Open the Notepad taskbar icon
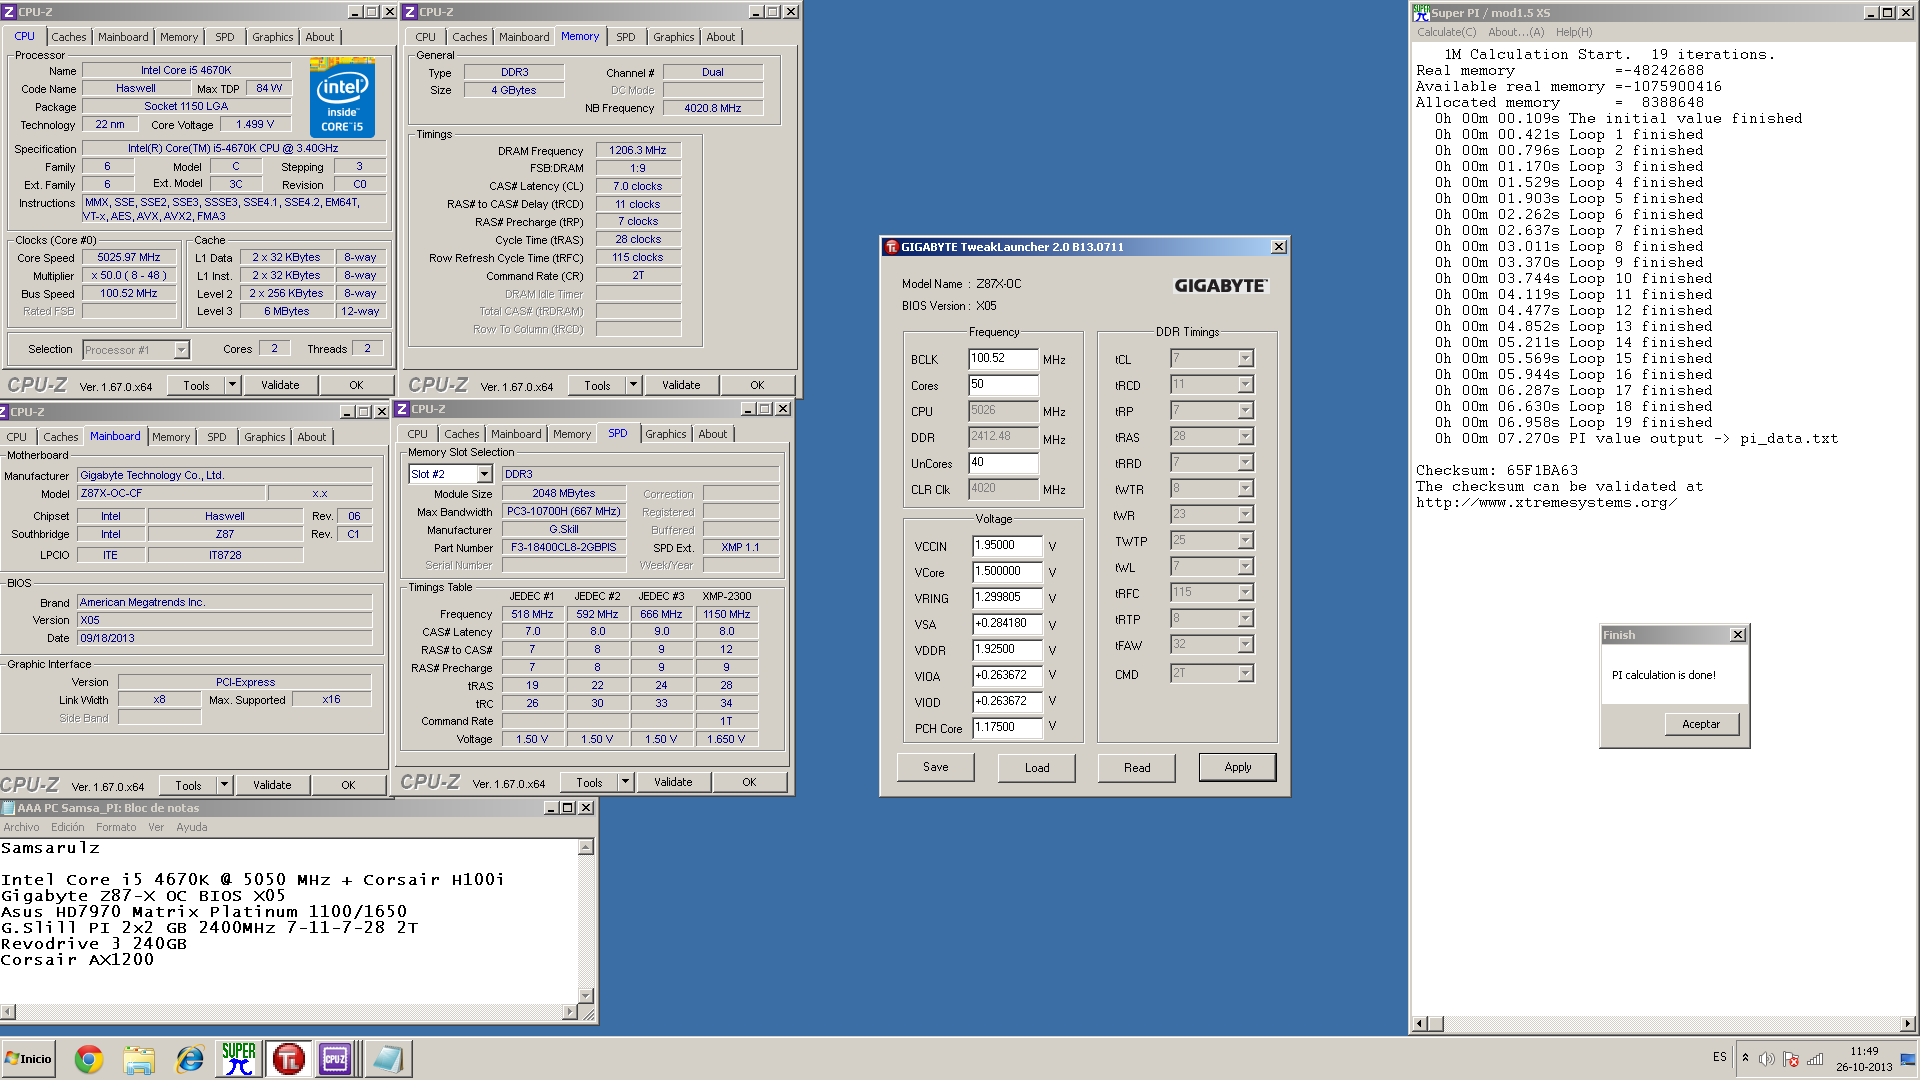 [x=387, y=1059]
